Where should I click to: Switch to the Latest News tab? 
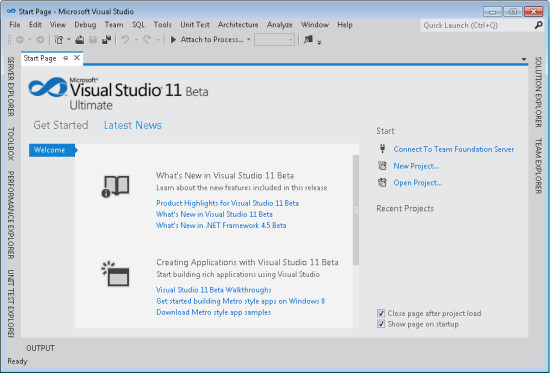coord(133,125)
